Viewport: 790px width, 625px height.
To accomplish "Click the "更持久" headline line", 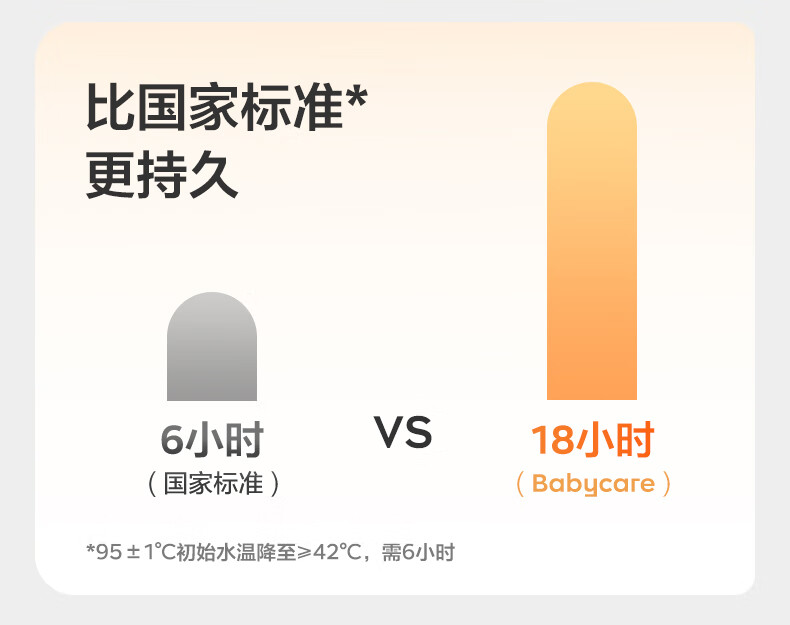I will [x=162, y=176].
